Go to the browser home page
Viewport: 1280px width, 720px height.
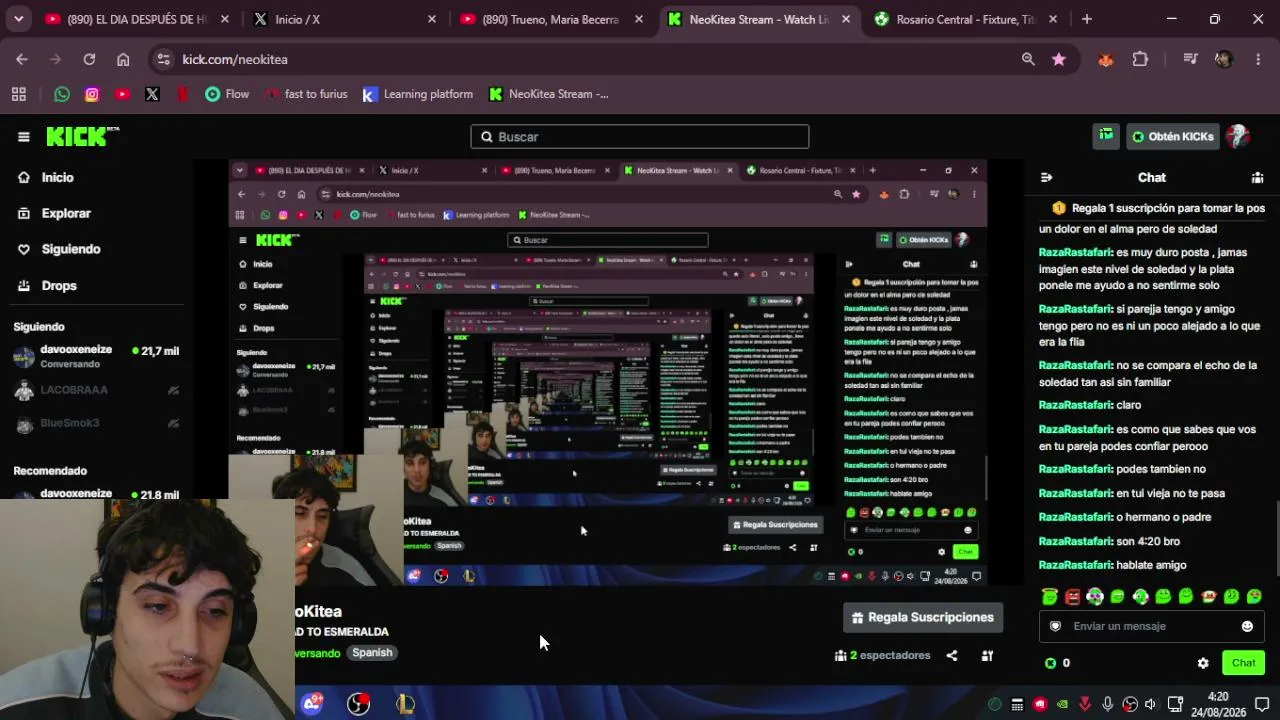click(123, 59)
